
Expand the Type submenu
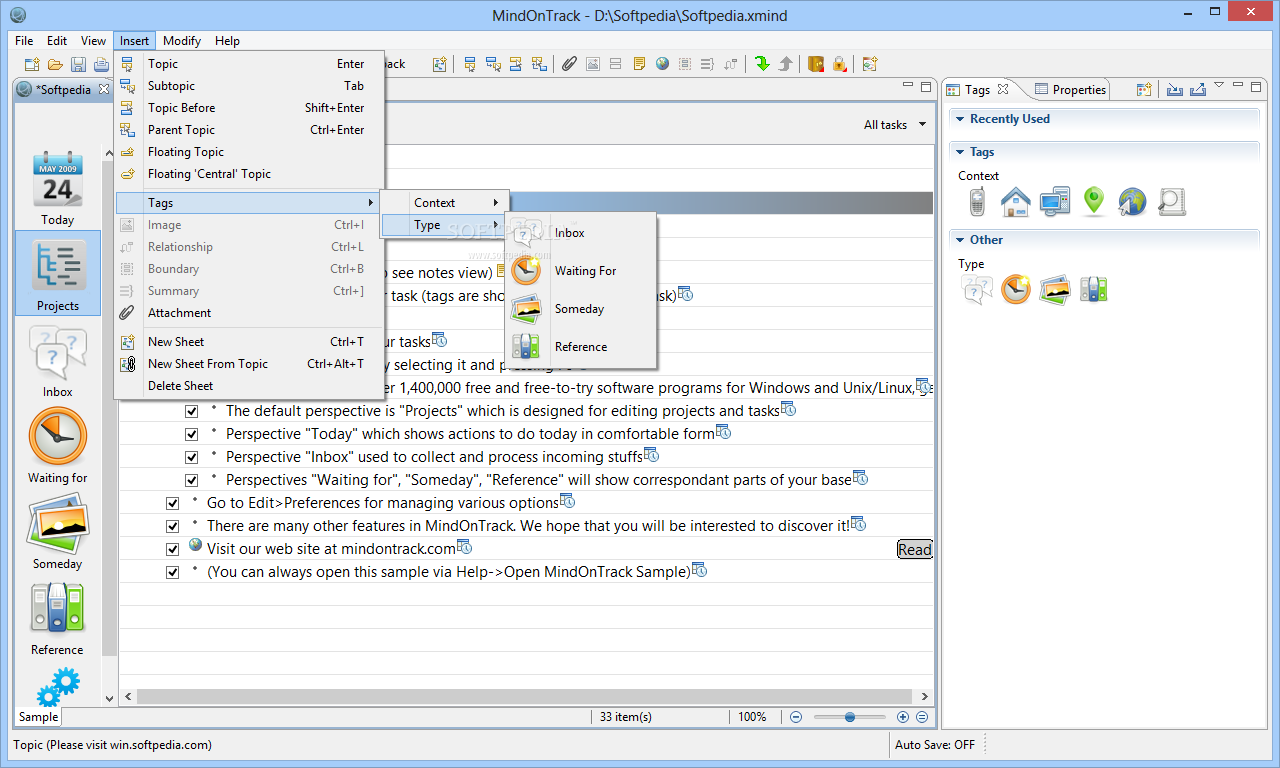coord(445,226)
